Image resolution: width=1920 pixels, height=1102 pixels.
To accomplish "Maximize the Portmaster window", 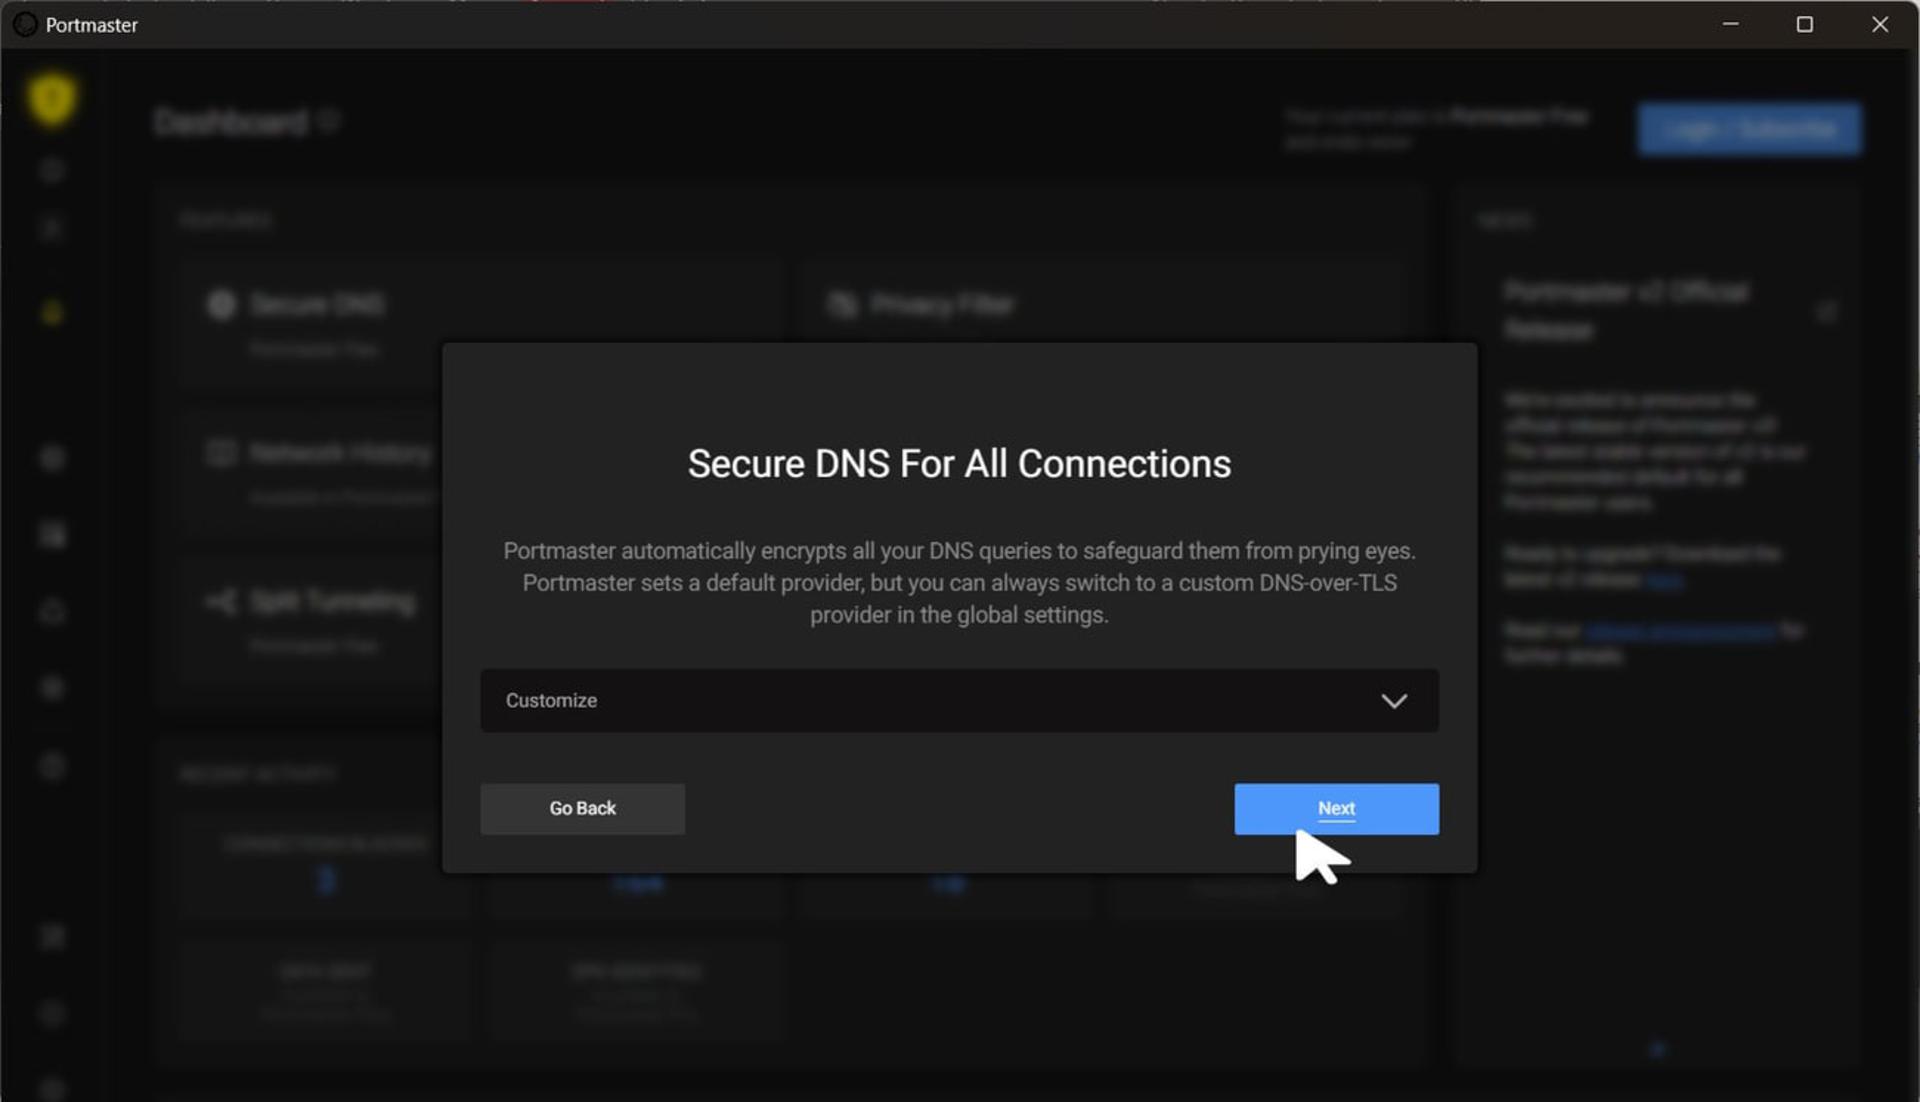I will 1805,24.
